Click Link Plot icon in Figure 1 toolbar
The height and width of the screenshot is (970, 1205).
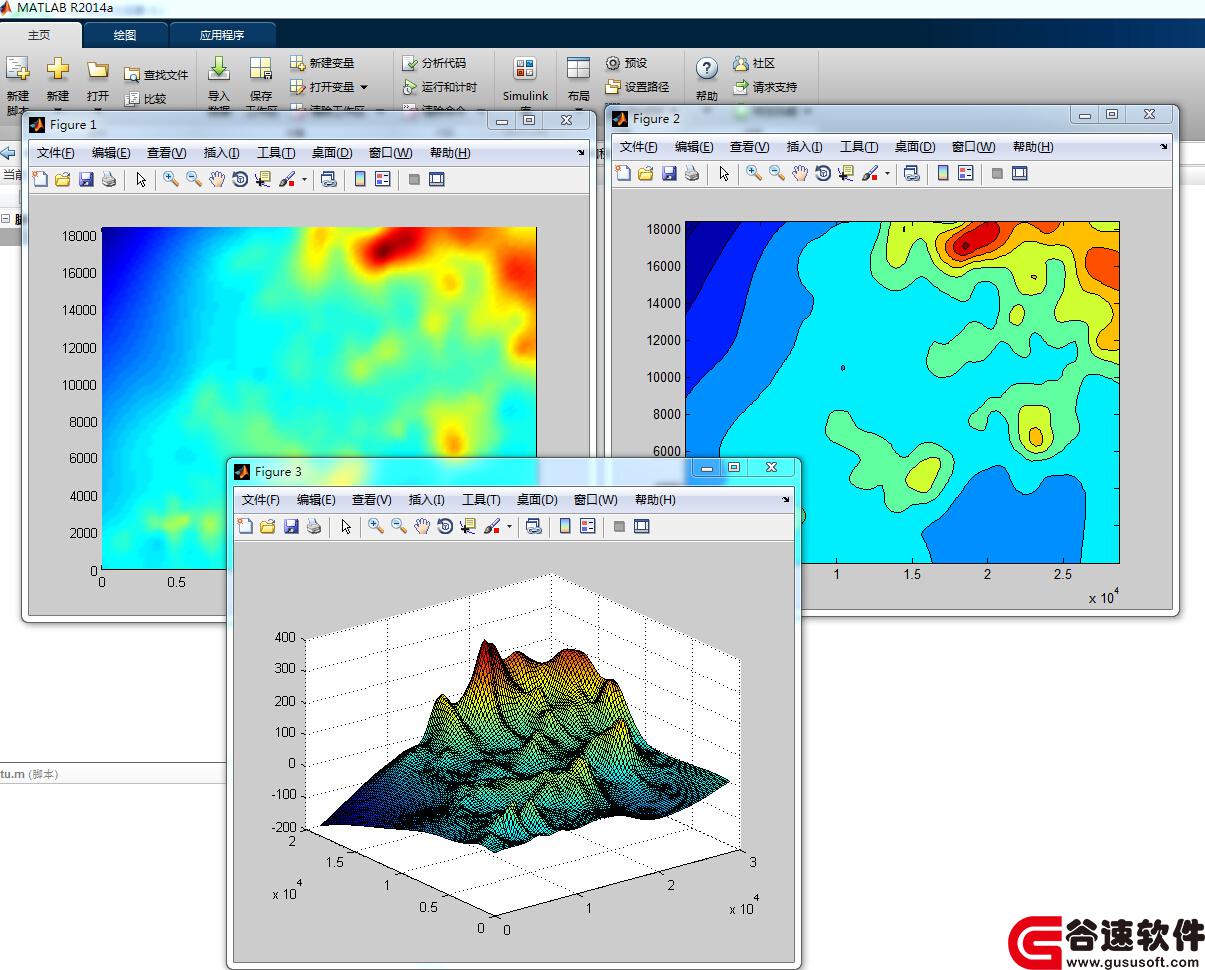pos(328,180)
